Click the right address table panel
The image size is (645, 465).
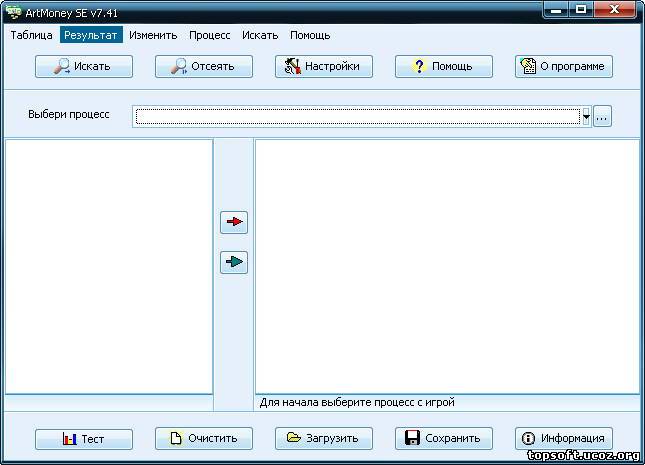click(x=448, y=267)
